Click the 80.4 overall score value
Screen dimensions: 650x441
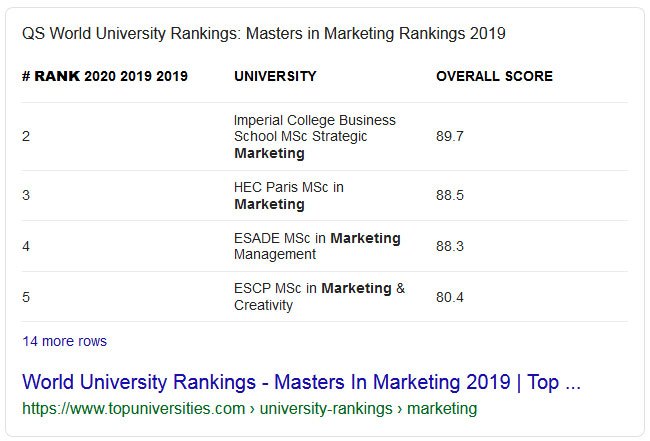click(450, 297)
